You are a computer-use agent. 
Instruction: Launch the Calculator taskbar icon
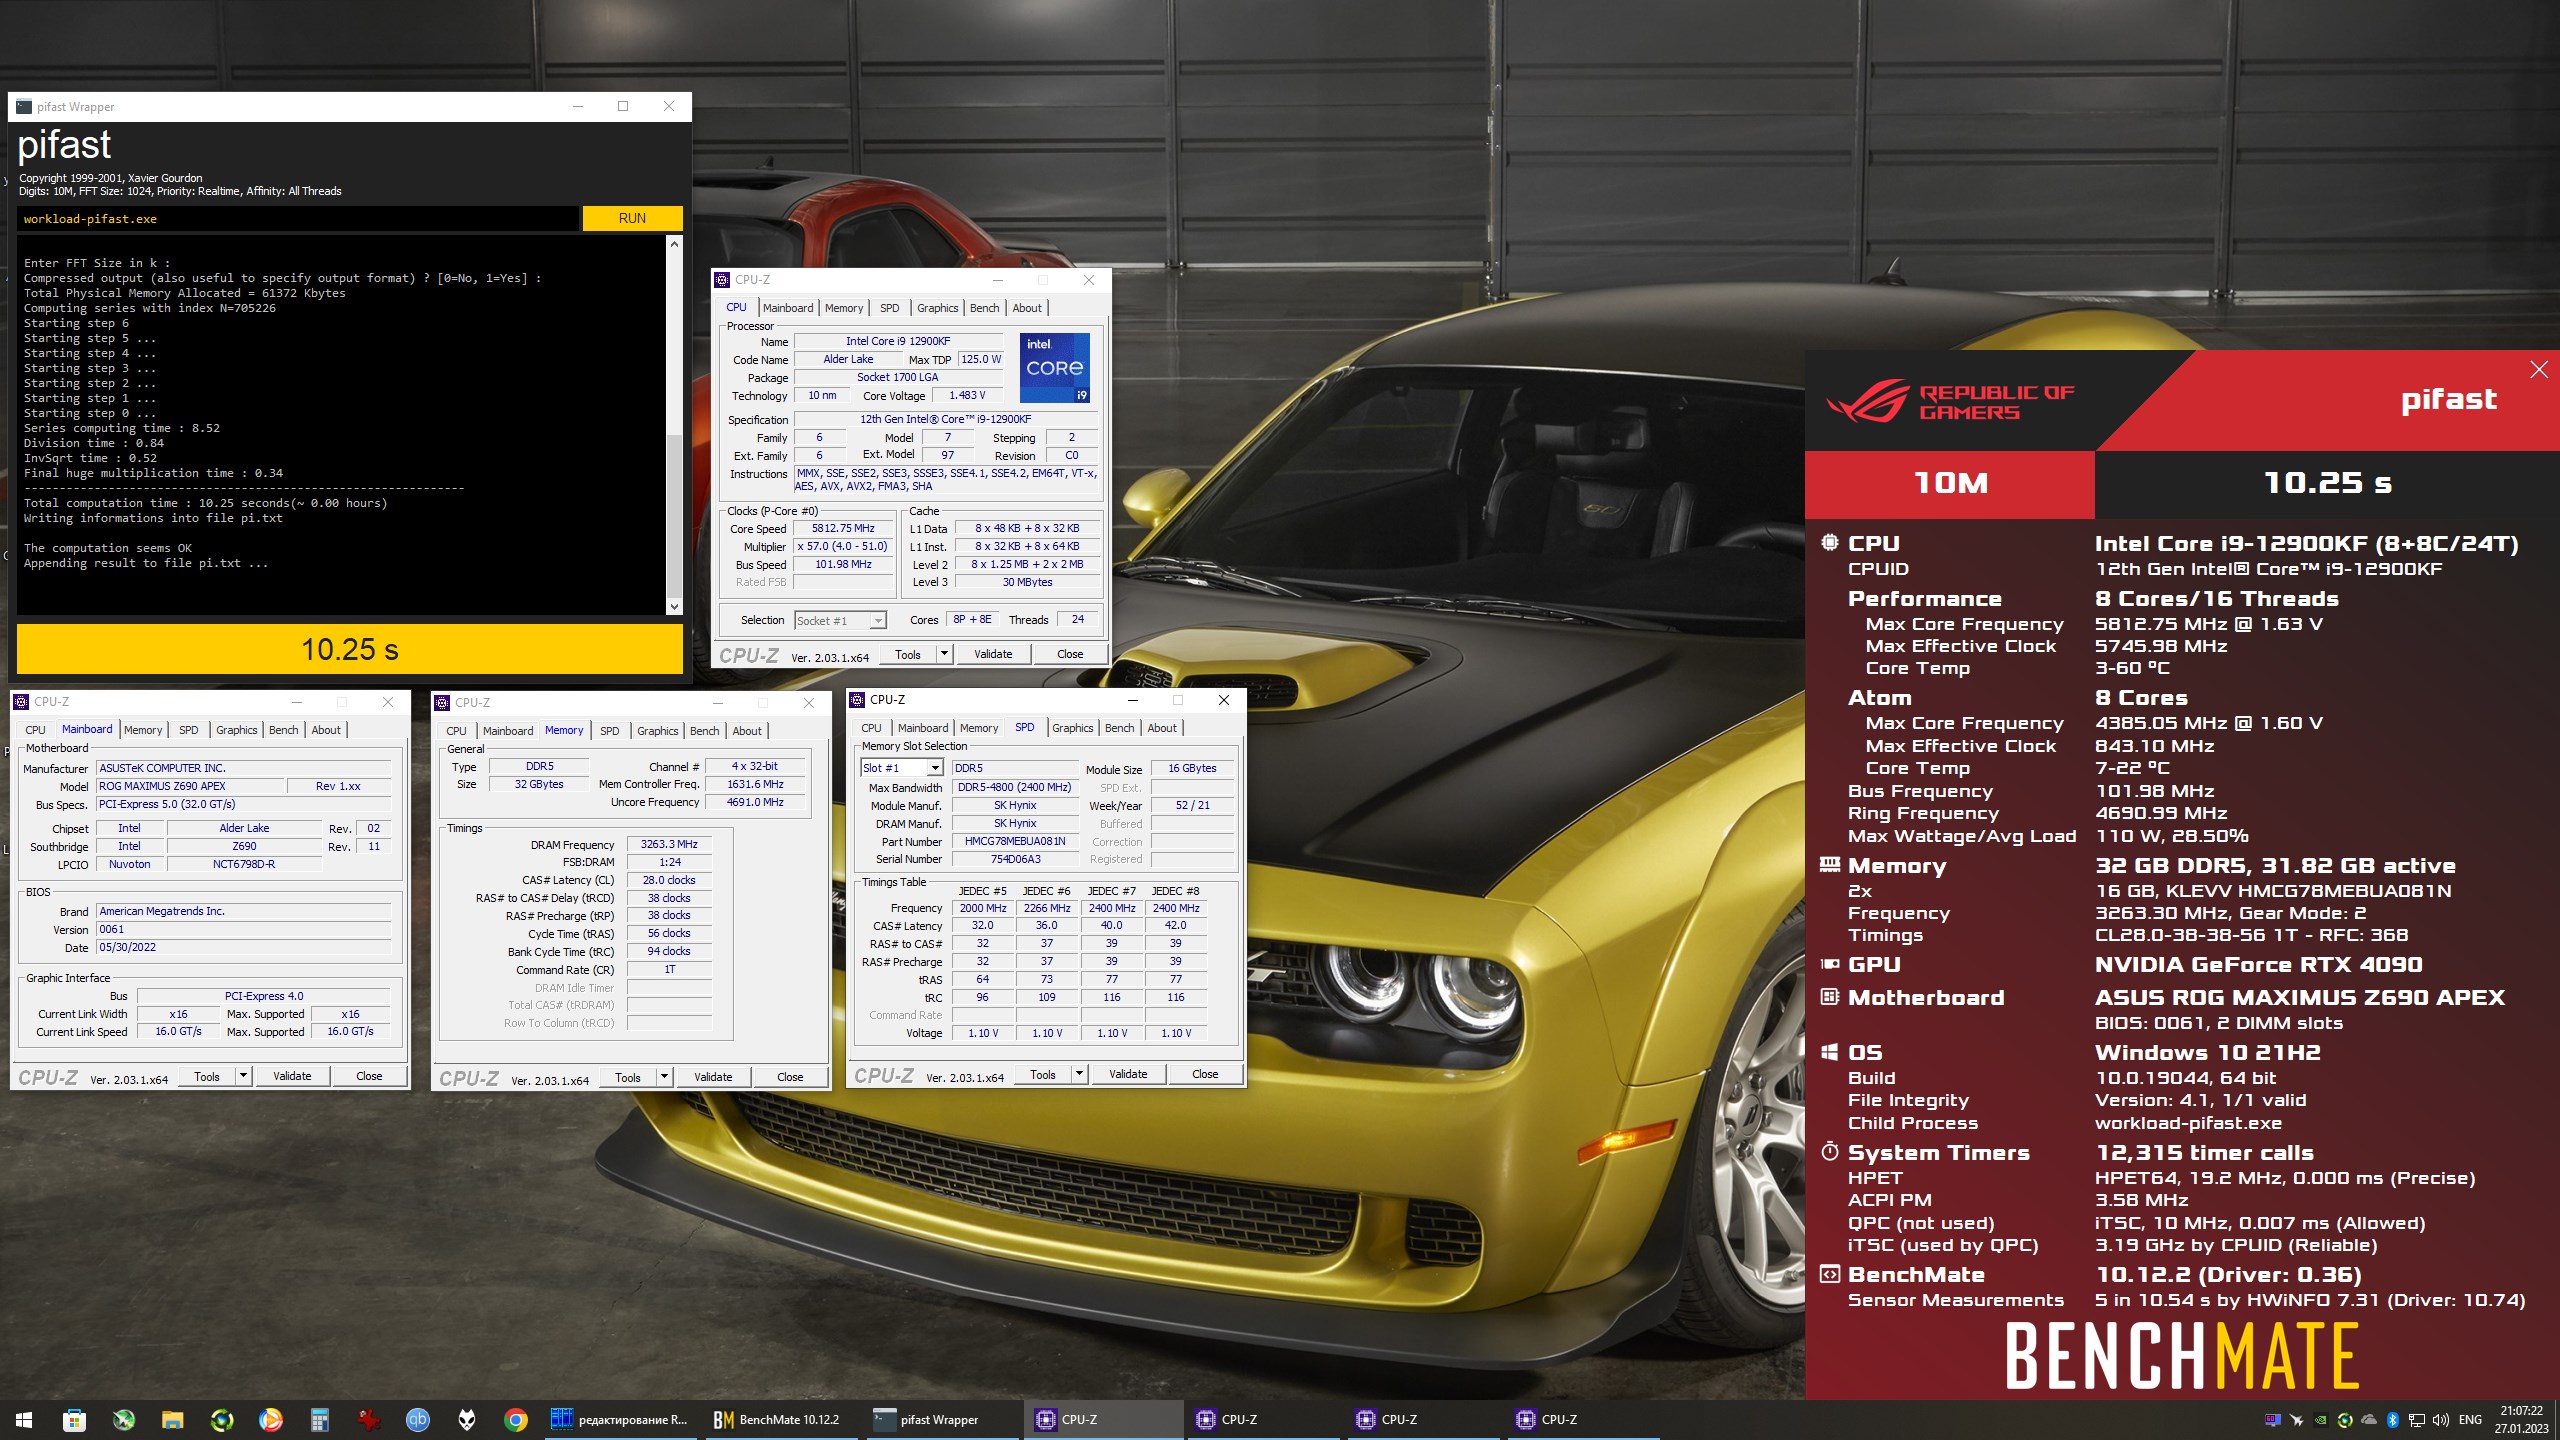pos(319,1419)
